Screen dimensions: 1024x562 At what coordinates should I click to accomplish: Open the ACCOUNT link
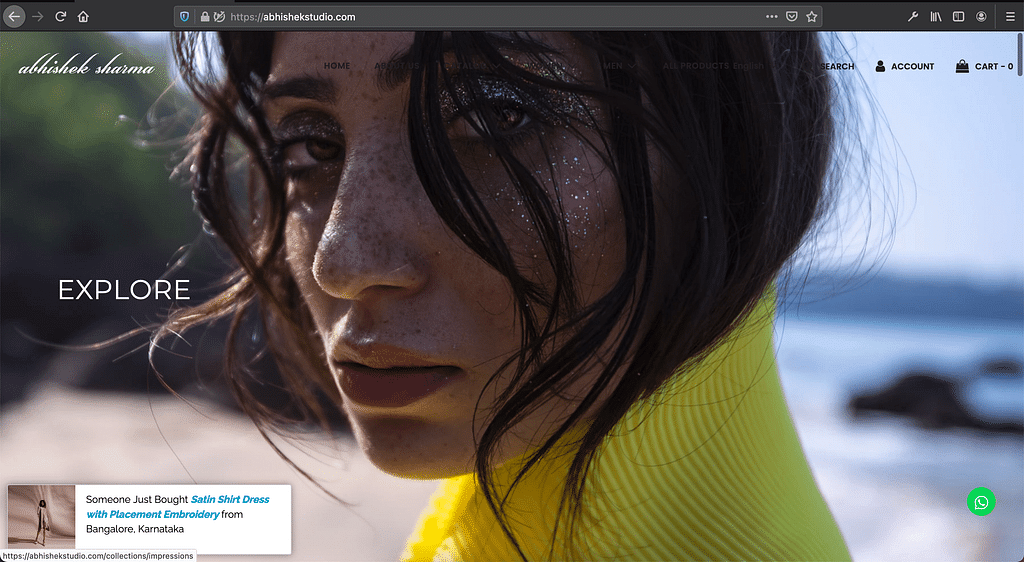(904, 67)
